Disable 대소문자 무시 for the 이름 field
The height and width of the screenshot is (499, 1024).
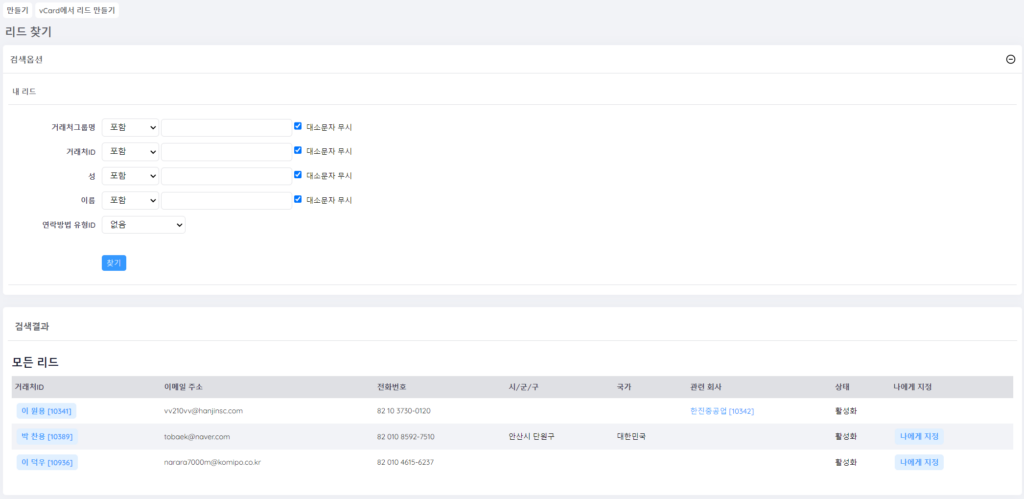(x=298, y=199)
